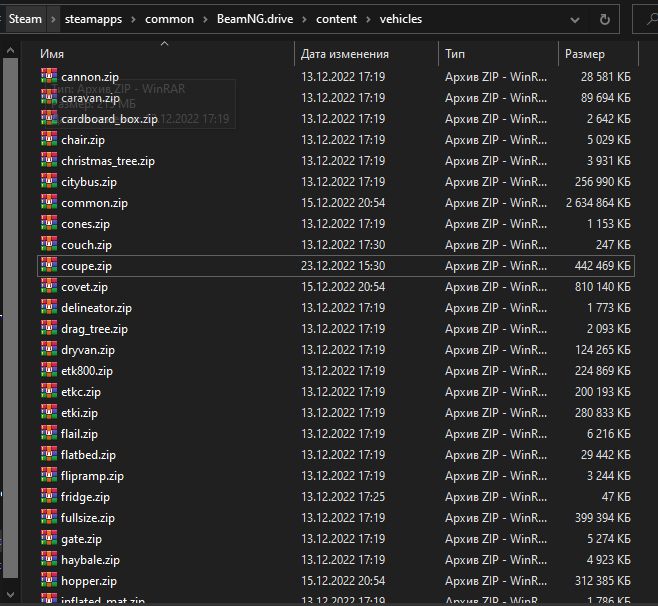This screenshot has width=658, height=606.
Task: Click the archive icon of etki.zip
Action: 49,412
